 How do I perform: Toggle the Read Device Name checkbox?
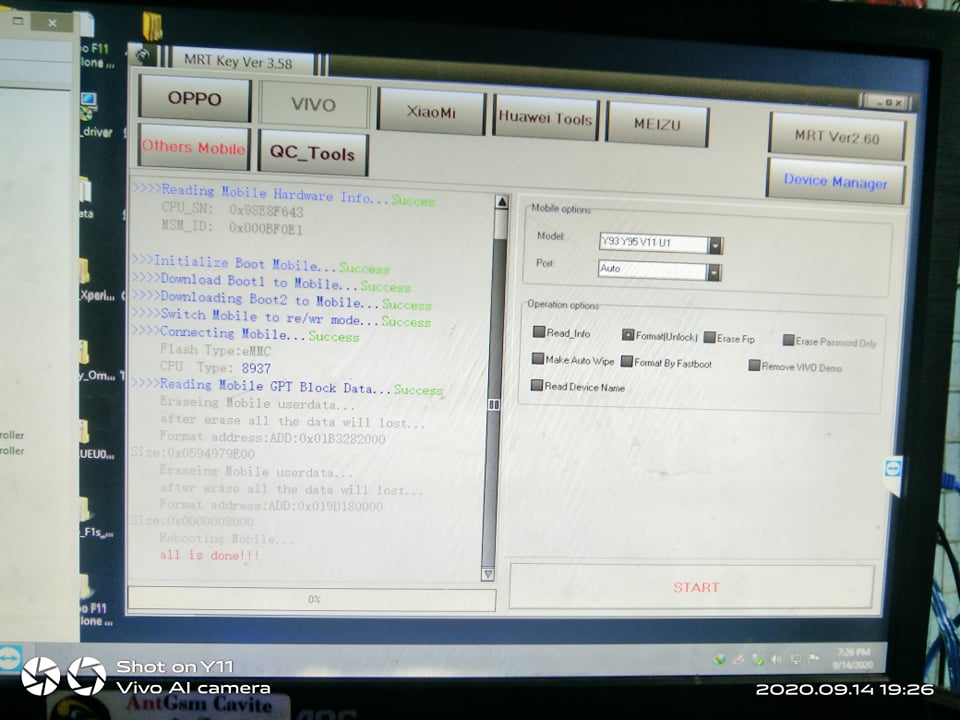pyautogui.click(x=536, y=385)
